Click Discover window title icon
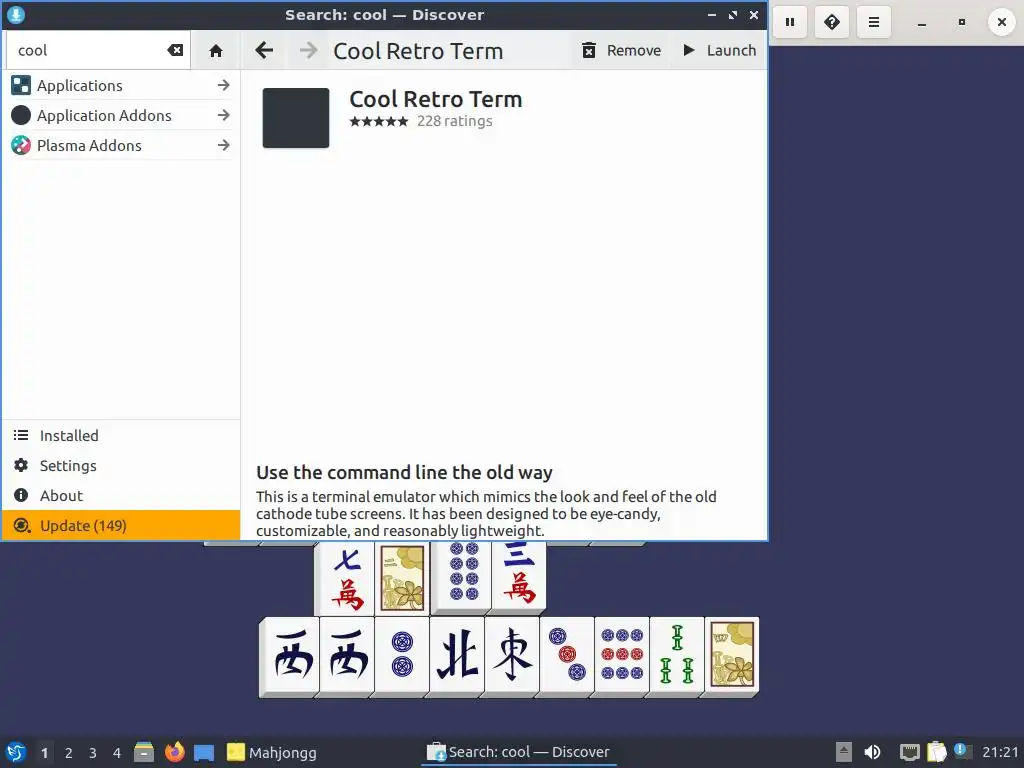 tap(16, 15)
